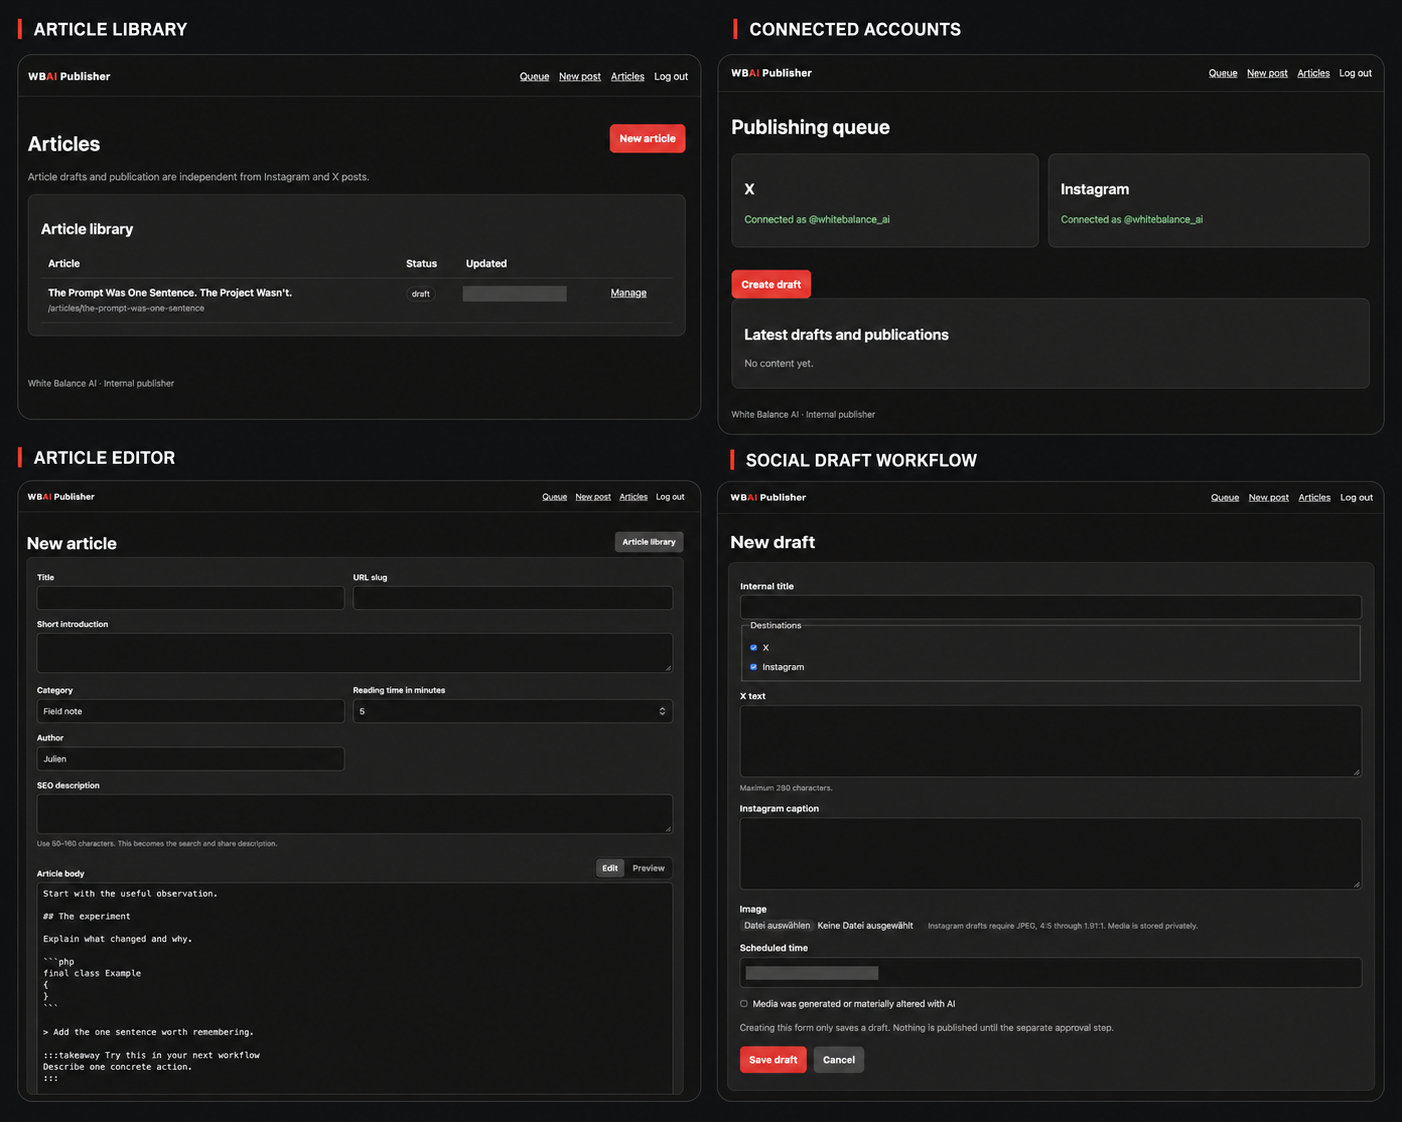
Task: Open New post link in Connected Accounts header
Action: click(x=1267, y=73)
